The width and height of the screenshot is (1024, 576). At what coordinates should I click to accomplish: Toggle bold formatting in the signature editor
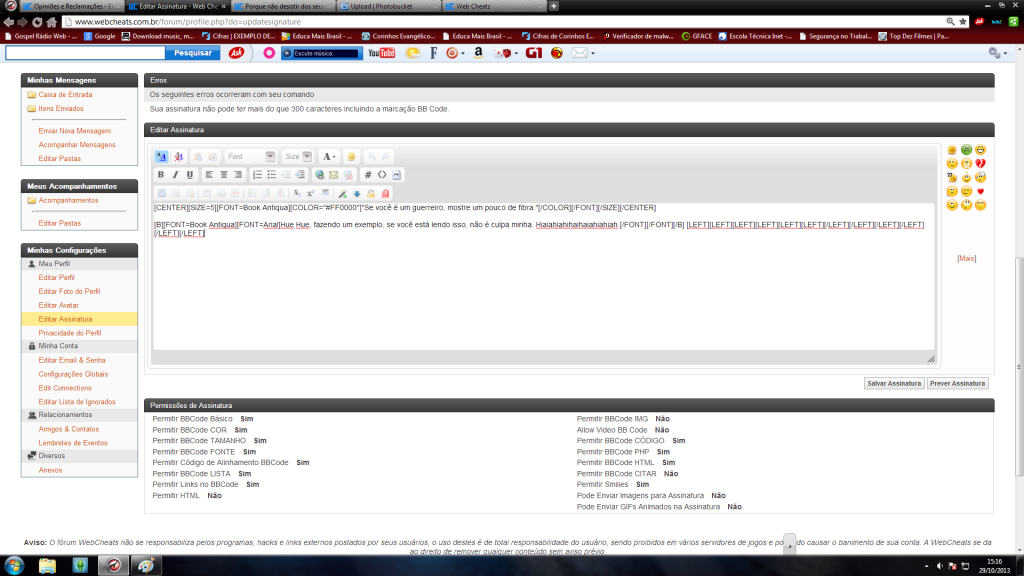(x=160, y=175)
